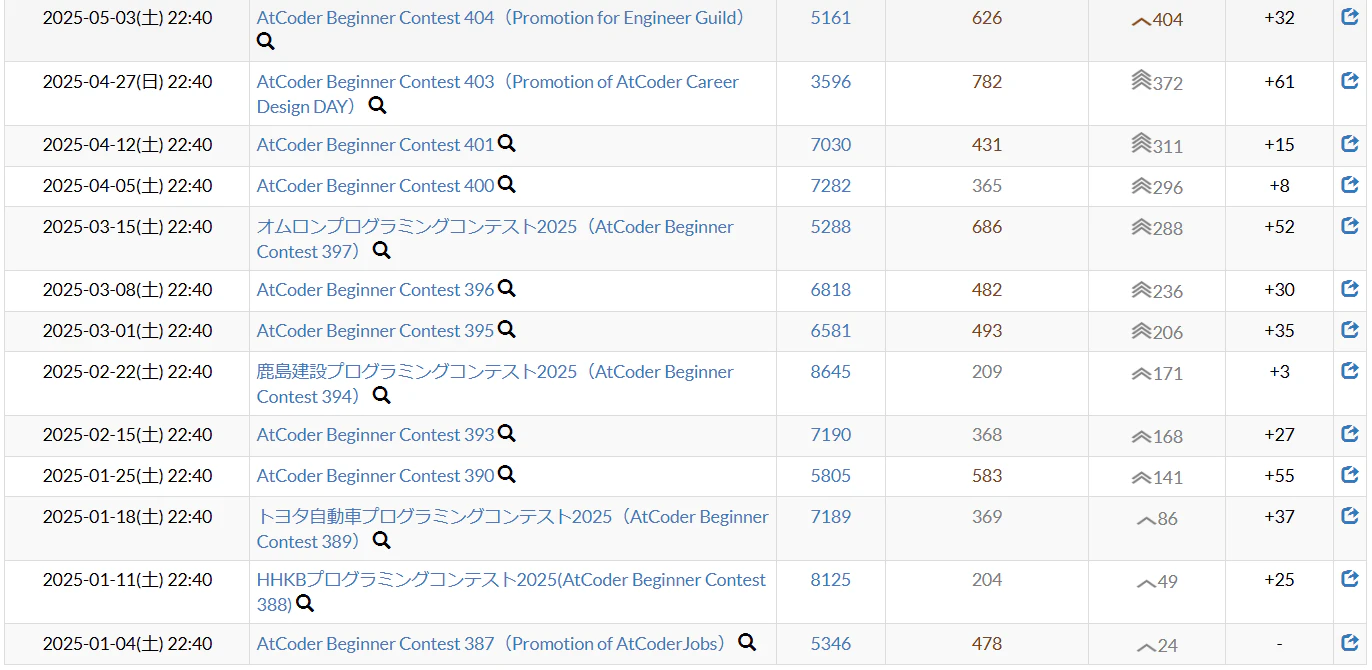Click rank link 7282
The height and width of the screenshot is (670, 1372).
pos(831,186)
